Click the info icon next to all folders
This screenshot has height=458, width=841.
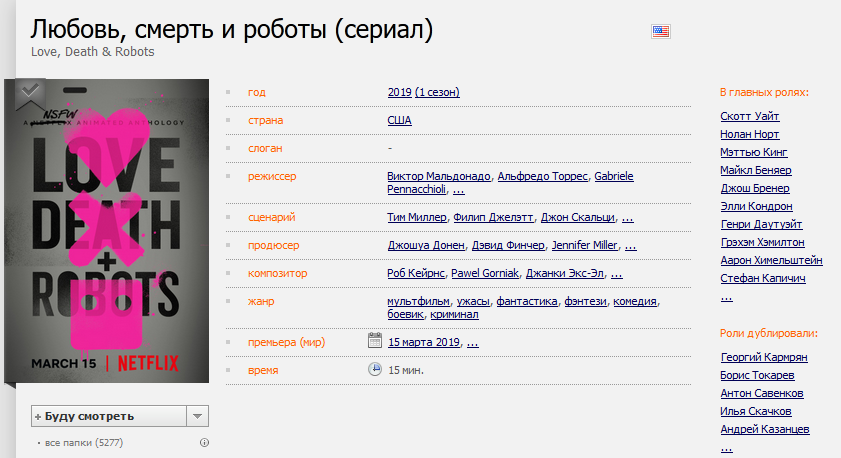(204, 442)
